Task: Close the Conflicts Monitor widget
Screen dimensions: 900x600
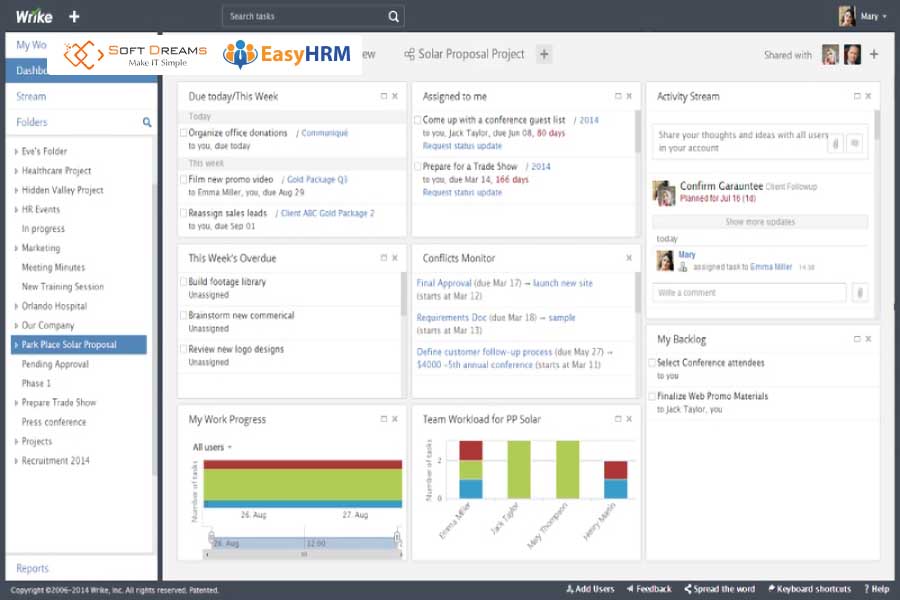Action: [x=629, y=258]
